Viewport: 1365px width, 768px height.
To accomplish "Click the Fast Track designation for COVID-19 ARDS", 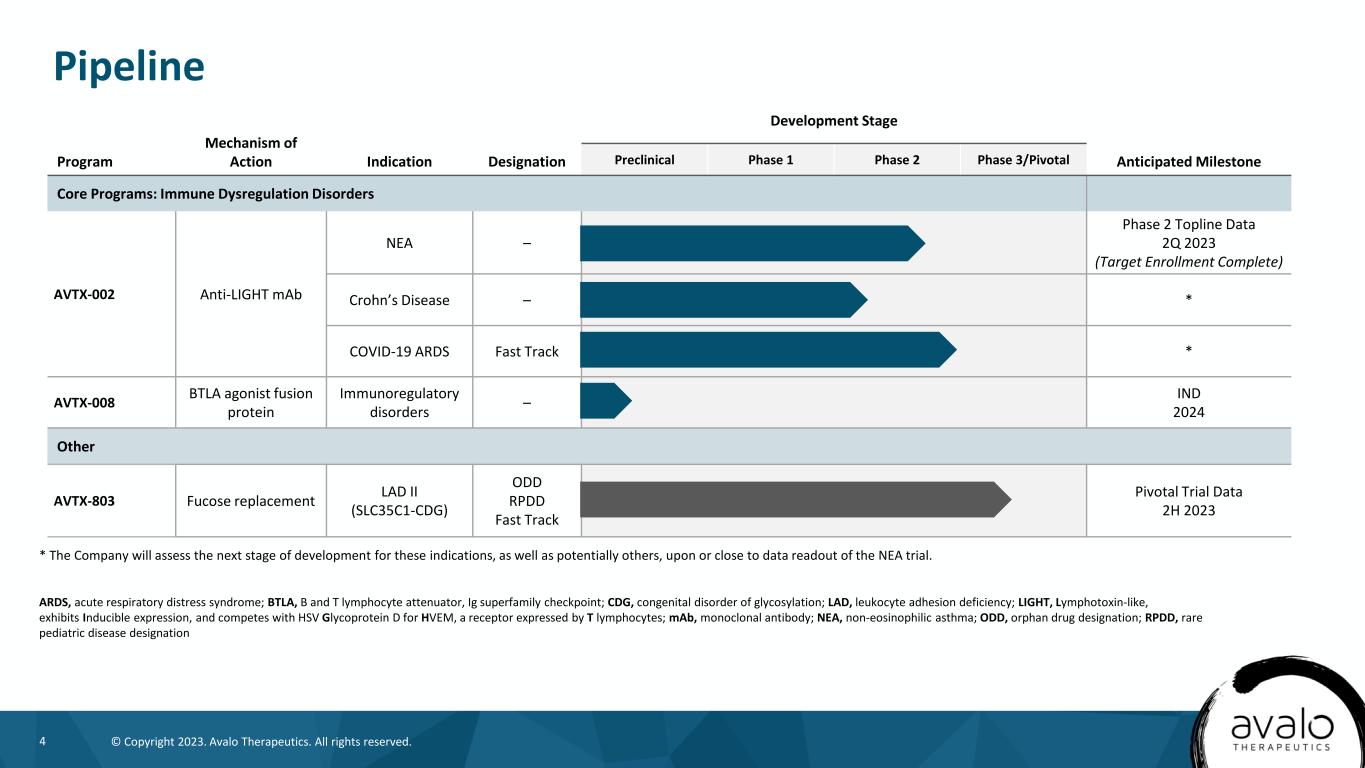I will click(x=526, y=351).
